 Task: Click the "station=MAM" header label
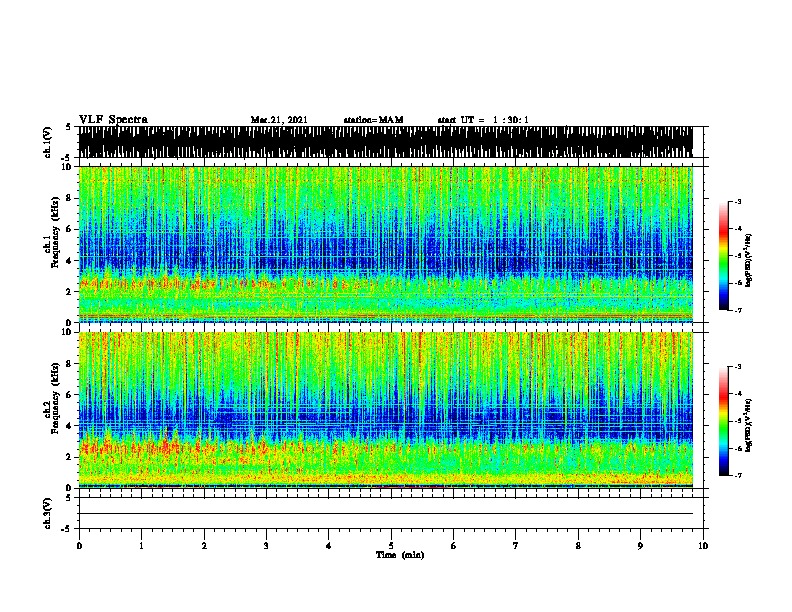point(373,120)
